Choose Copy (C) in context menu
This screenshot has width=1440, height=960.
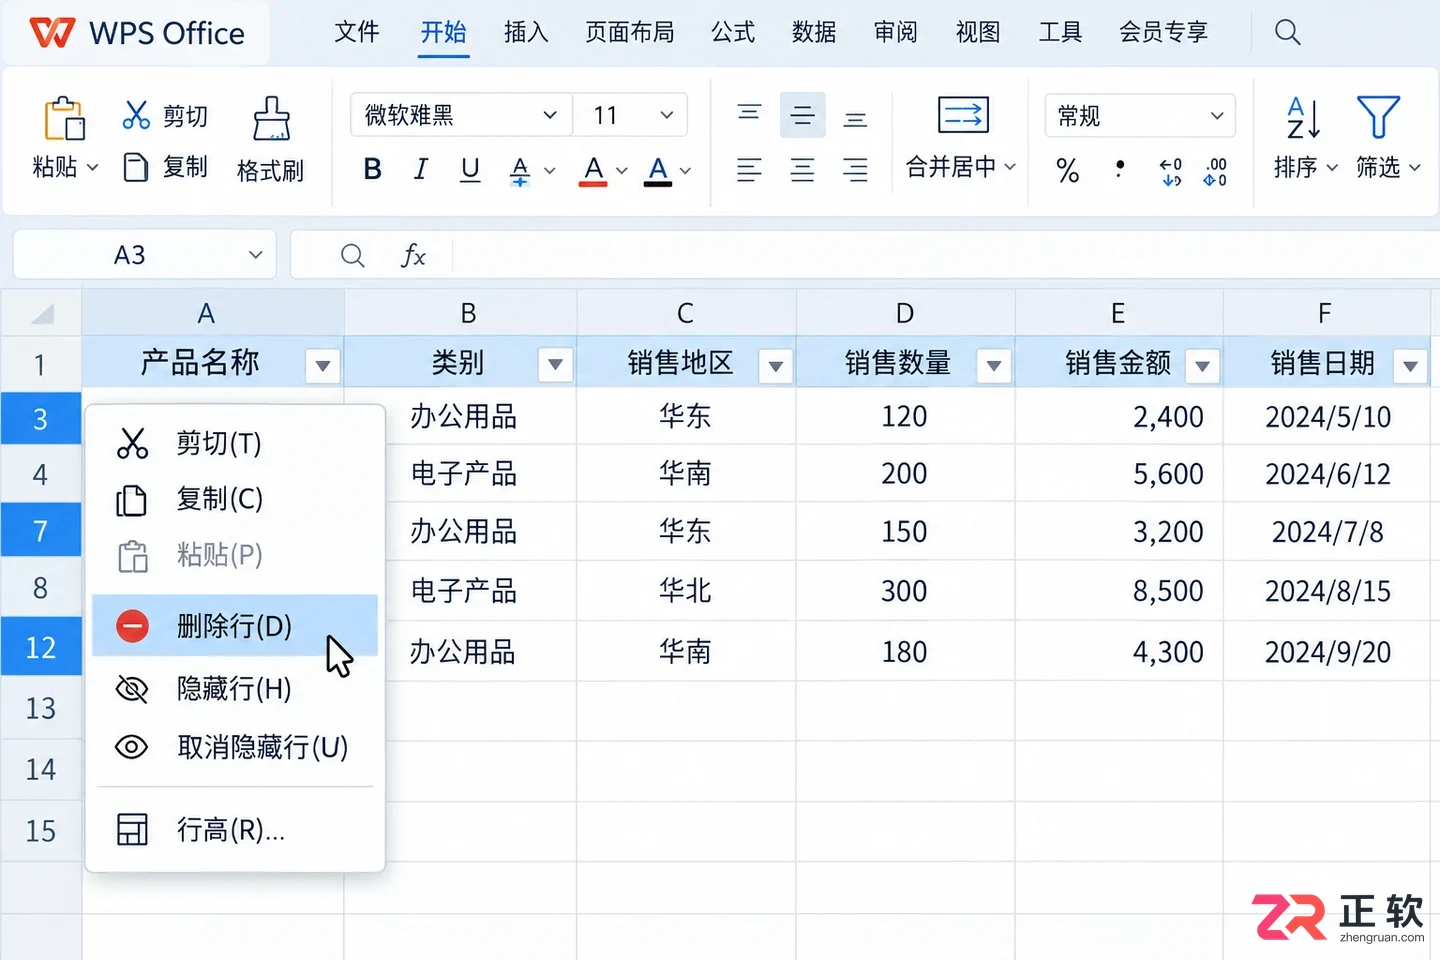pyautogui.click(x=235, y=498)
